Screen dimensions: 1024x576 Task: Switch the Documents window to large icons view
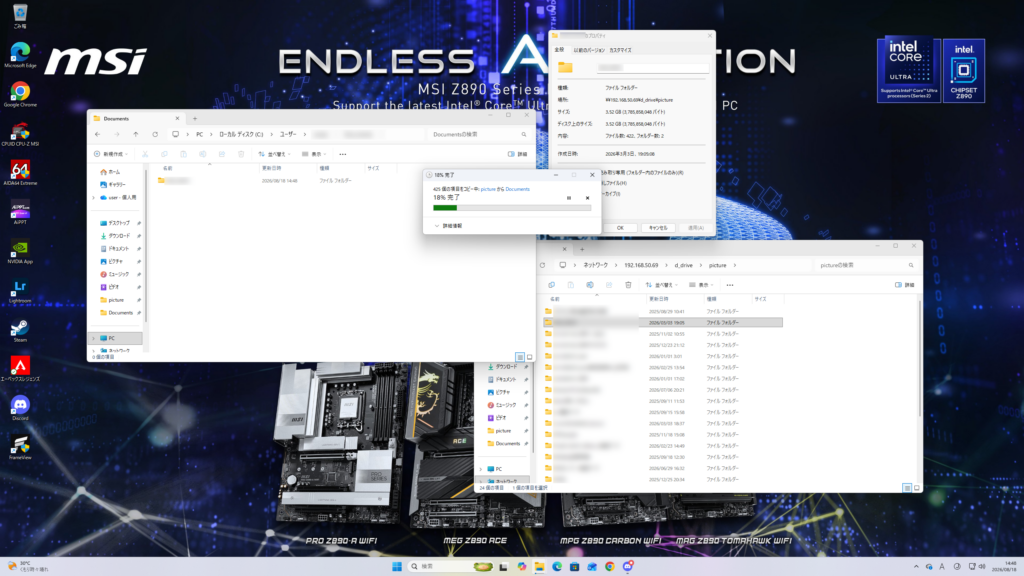tap(530, 357)
